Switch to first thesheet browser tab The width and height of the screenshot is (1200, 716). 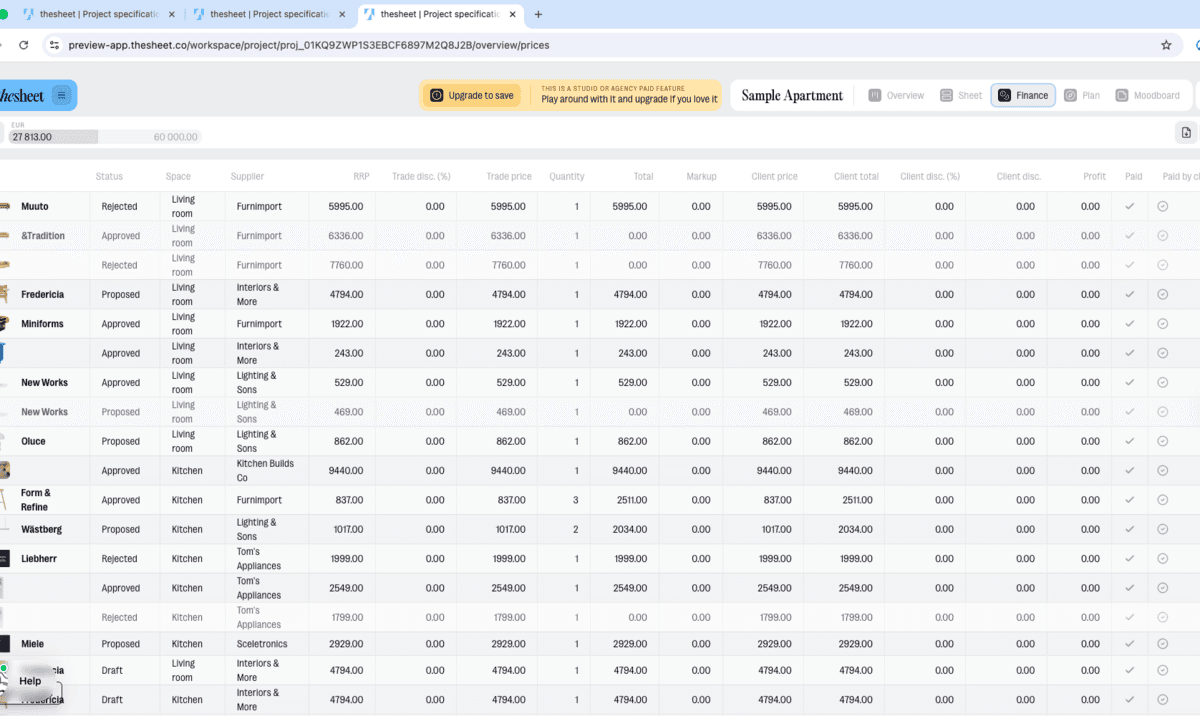point(98,14)
